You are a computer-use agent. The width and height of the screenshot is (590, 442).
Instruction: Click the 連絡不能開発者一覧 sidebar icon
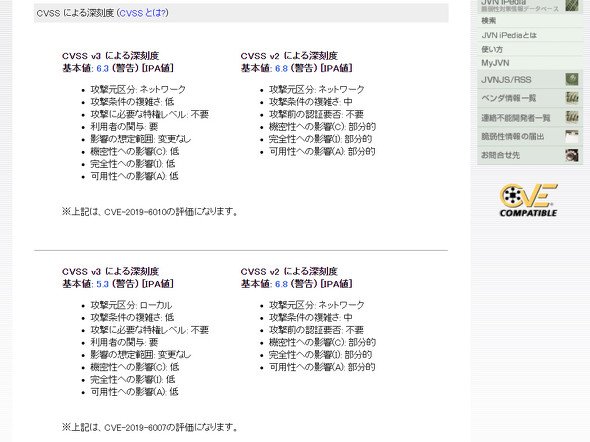[x=572, y=117]
